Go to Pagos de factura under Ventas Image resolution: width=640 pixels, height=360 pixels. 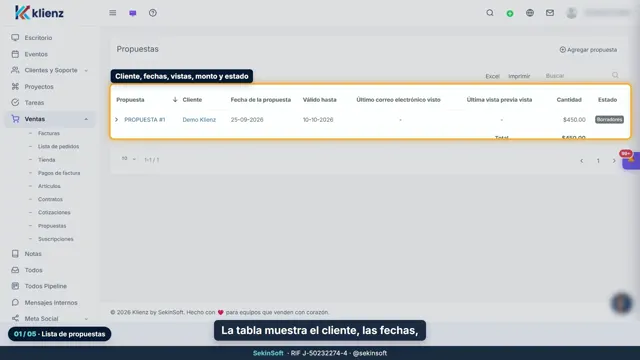(x=59, y=173)
